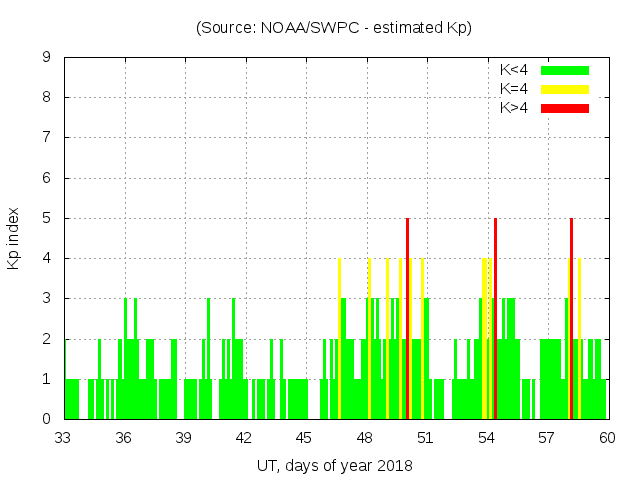640x480 pixels.
Task: Click the 'Kp index' vertical axis label
Action: (14, 238)
